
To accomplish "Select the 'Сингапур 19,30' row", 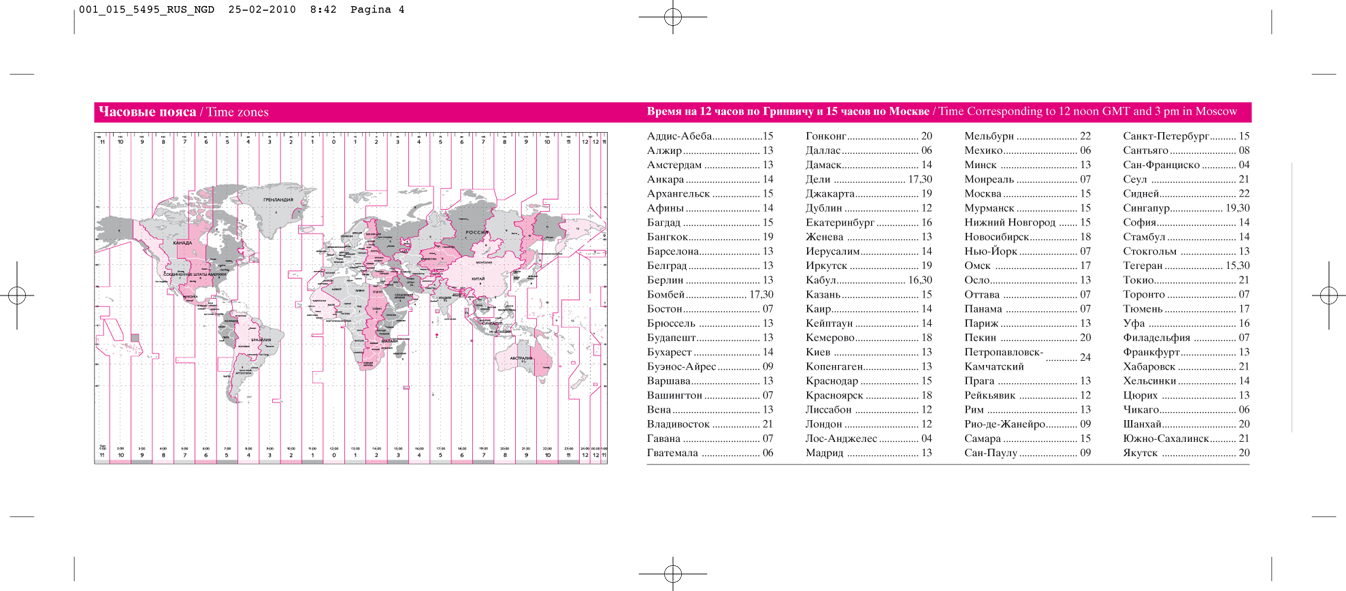I will pyautogui.click(x=1187, y=208).
